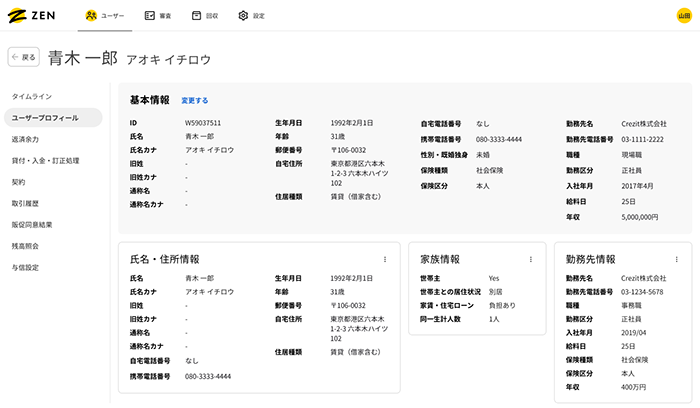Select ユーザープロフィール in the sidebar
Viewport: 700px width, 408px height.
coord(44,118)
